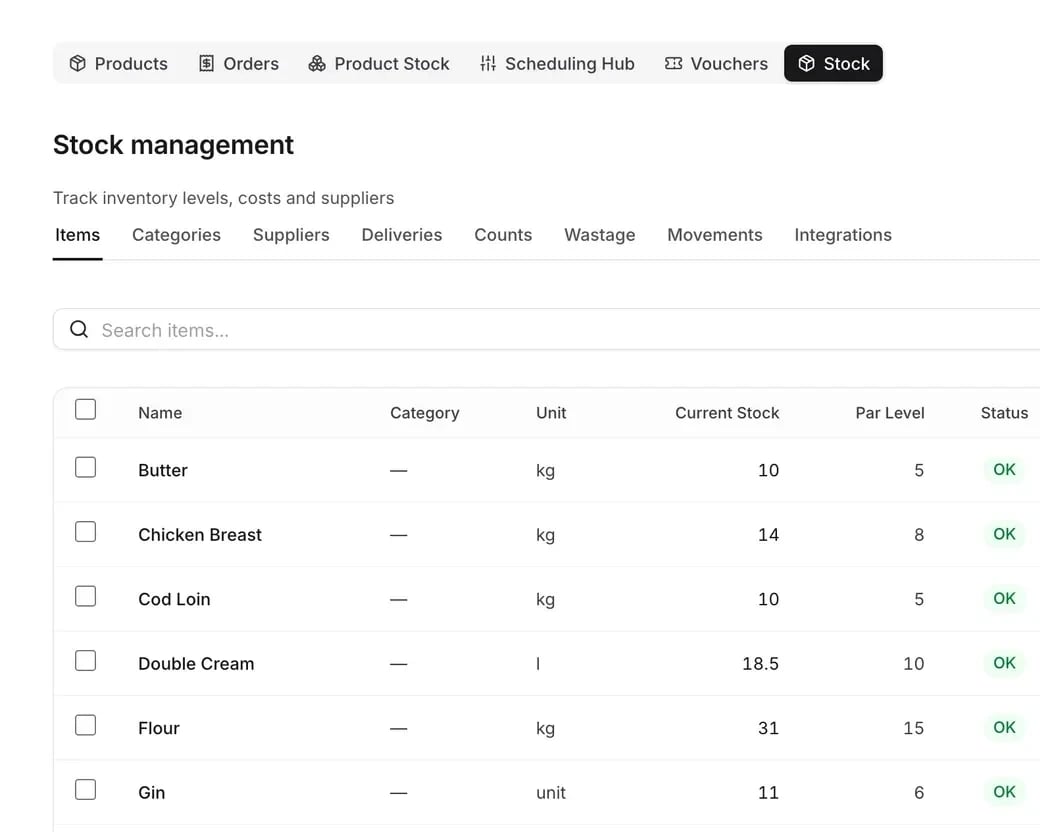Open the Counts sub-tab

click(x=503, y=235)
